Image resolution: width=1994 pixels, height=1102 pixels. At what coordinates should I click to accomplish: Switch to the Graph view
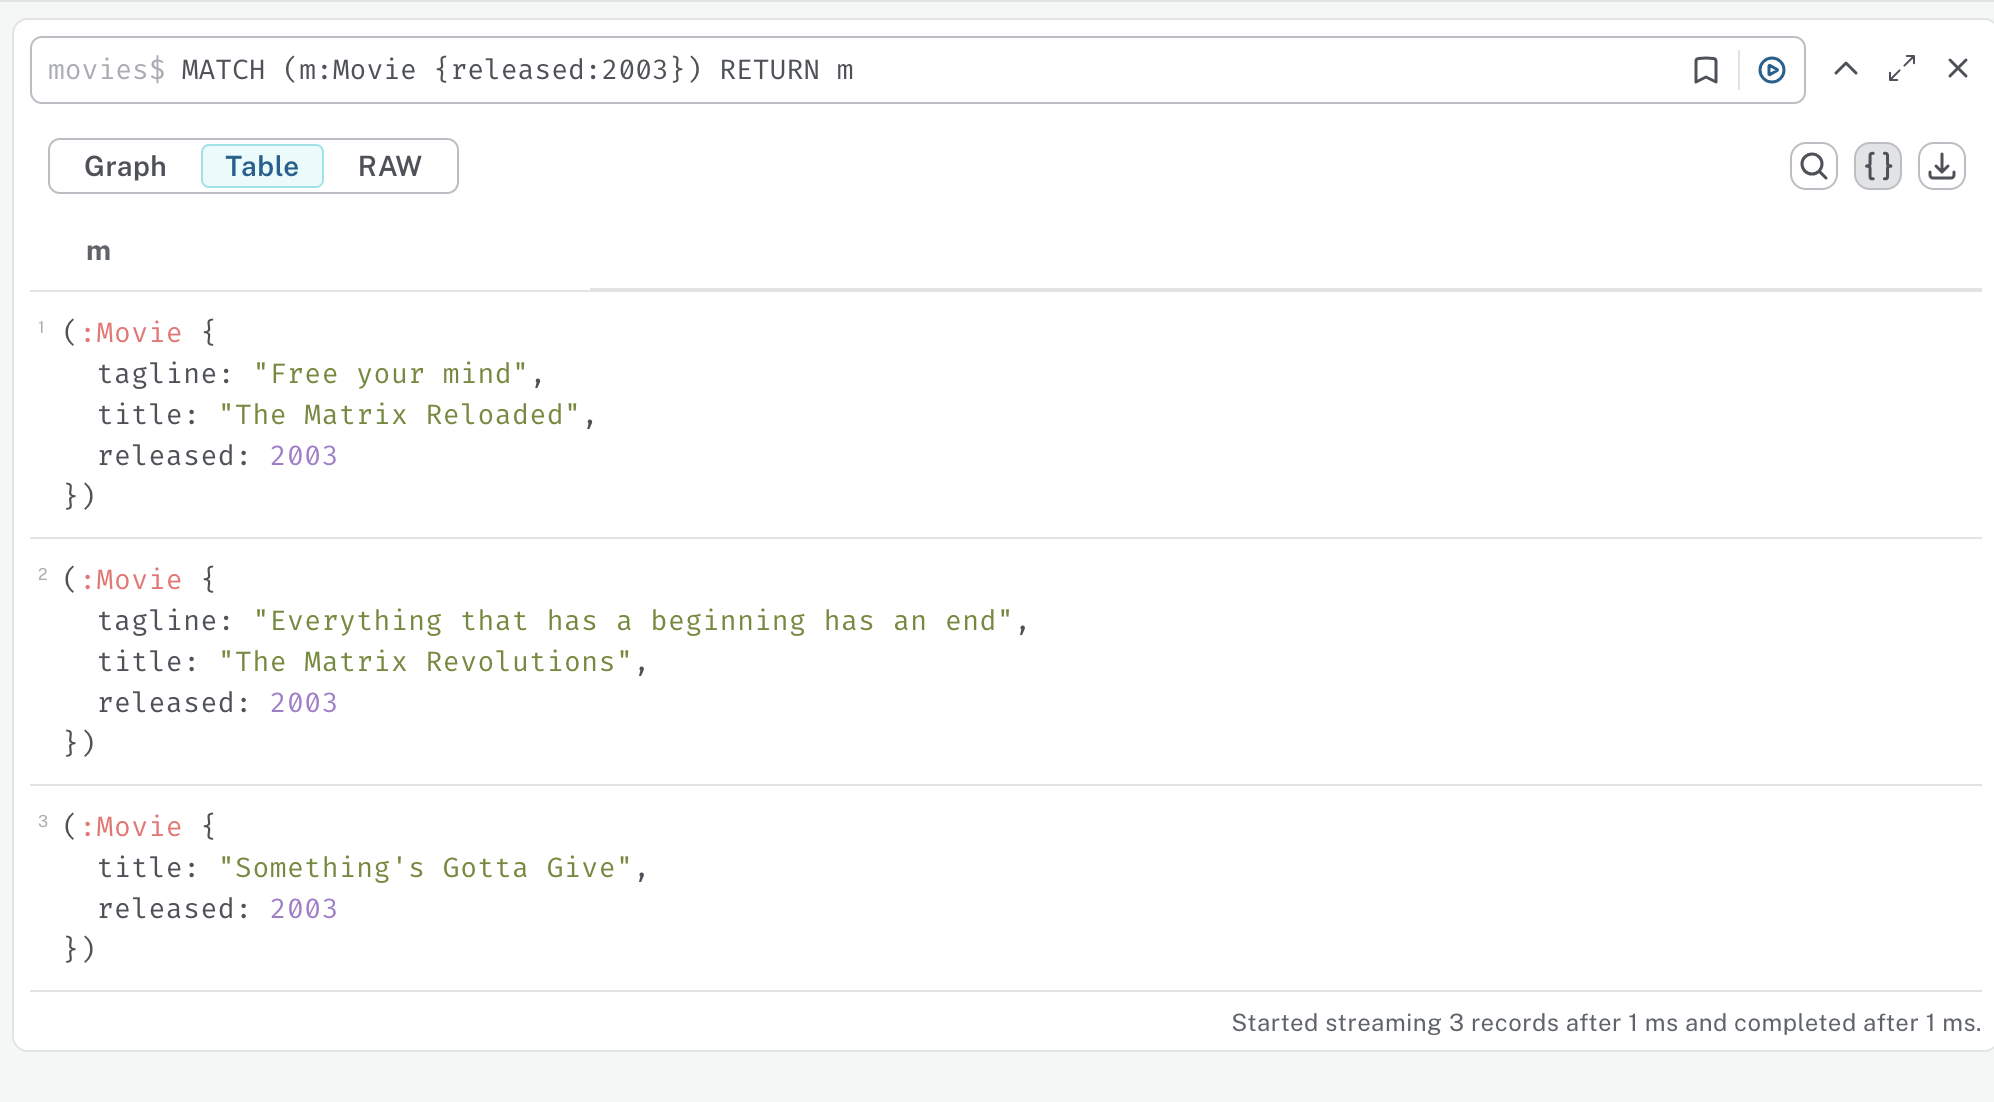(125, 166)
